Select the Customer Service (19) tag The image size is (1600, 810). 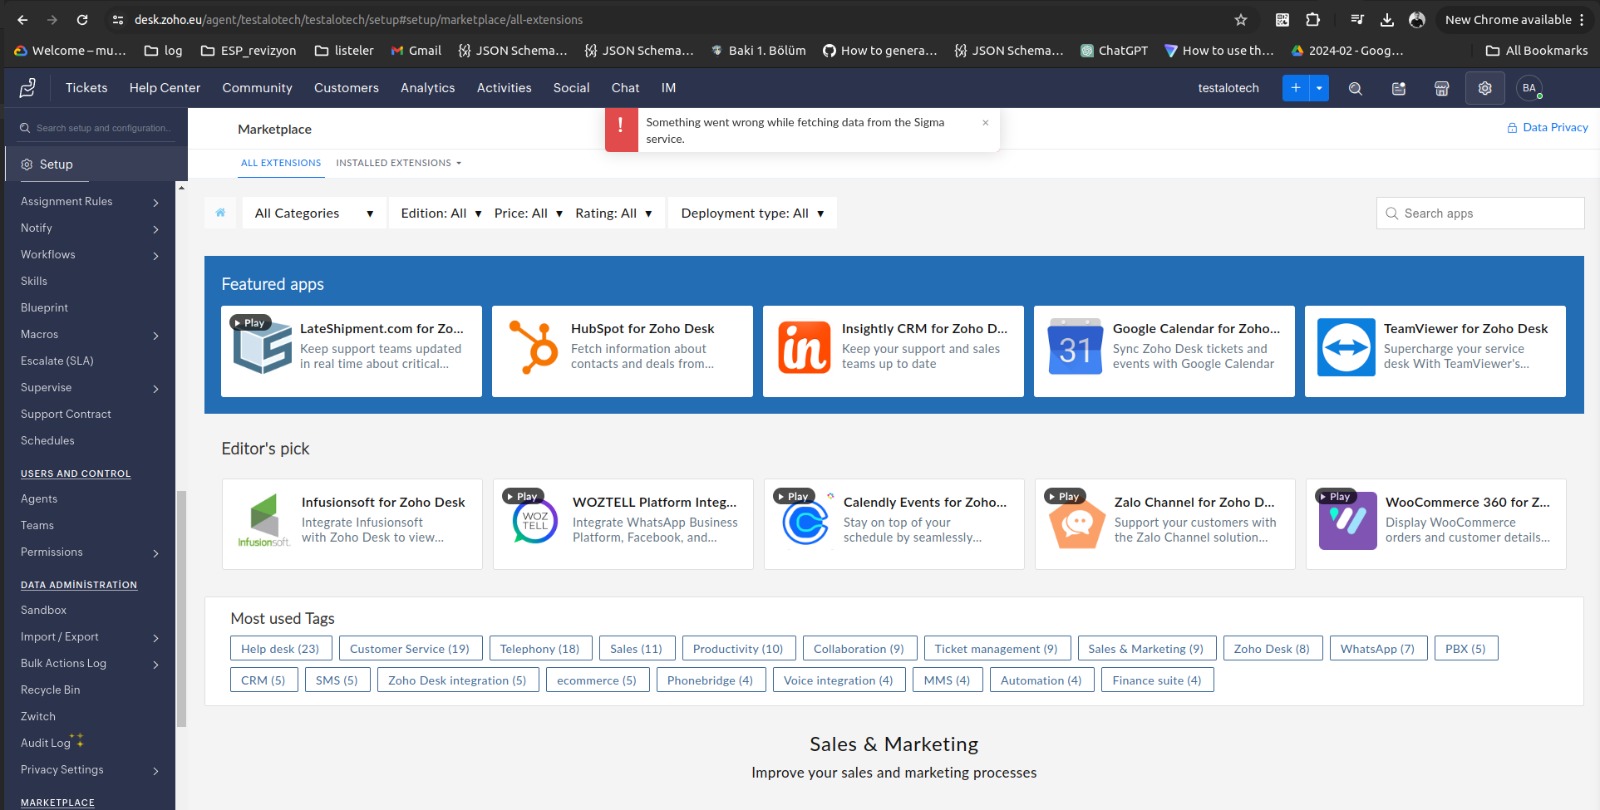(x=410, y=649)
